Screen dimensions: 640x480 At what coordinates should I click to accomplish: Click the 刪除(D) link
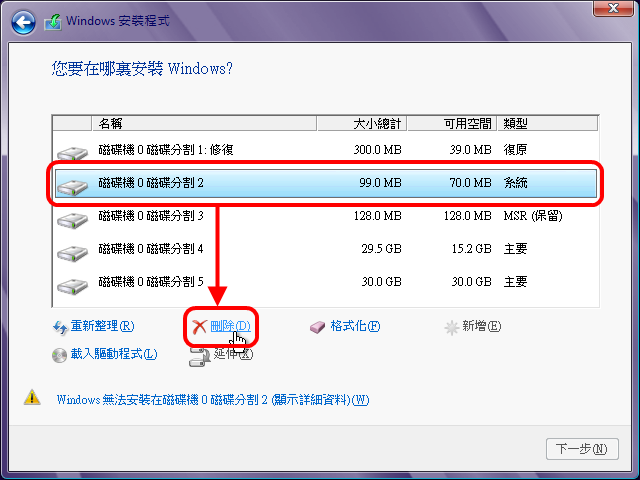click(x=231, y=326)
